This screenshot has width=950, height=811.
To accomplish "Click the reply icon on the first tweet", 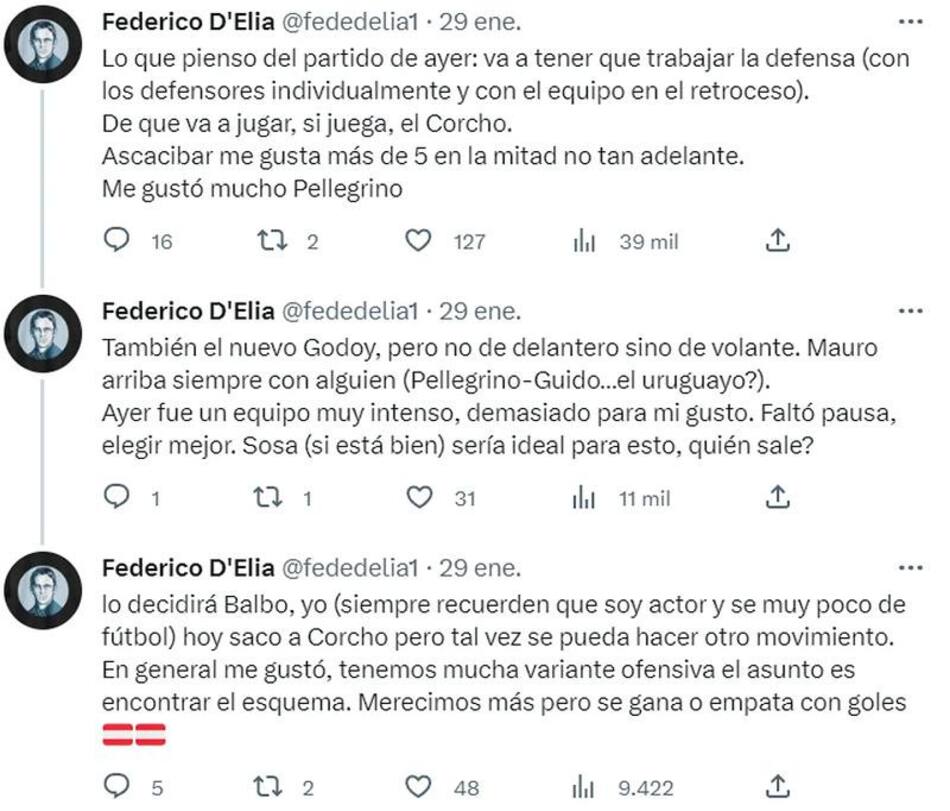I will tap(117, 241).
